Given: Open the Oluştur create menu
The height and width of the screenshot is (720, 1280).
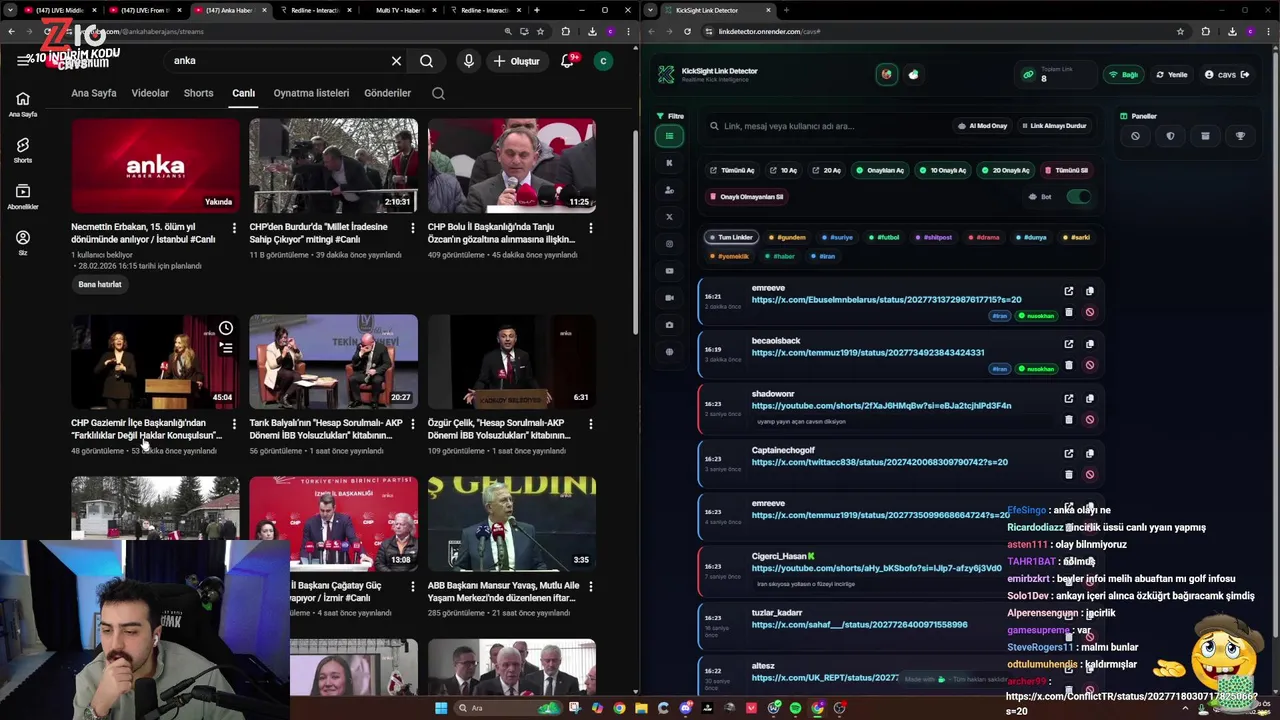Looking at the screenshot, I should point(516,61).
